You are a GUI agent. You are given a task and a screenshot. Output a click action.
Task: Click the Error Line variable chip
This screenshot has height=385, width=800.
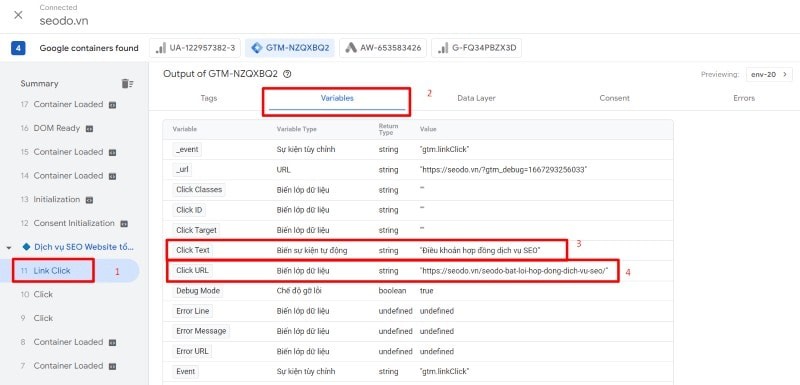pyautogui.click(x=192, y=311)
